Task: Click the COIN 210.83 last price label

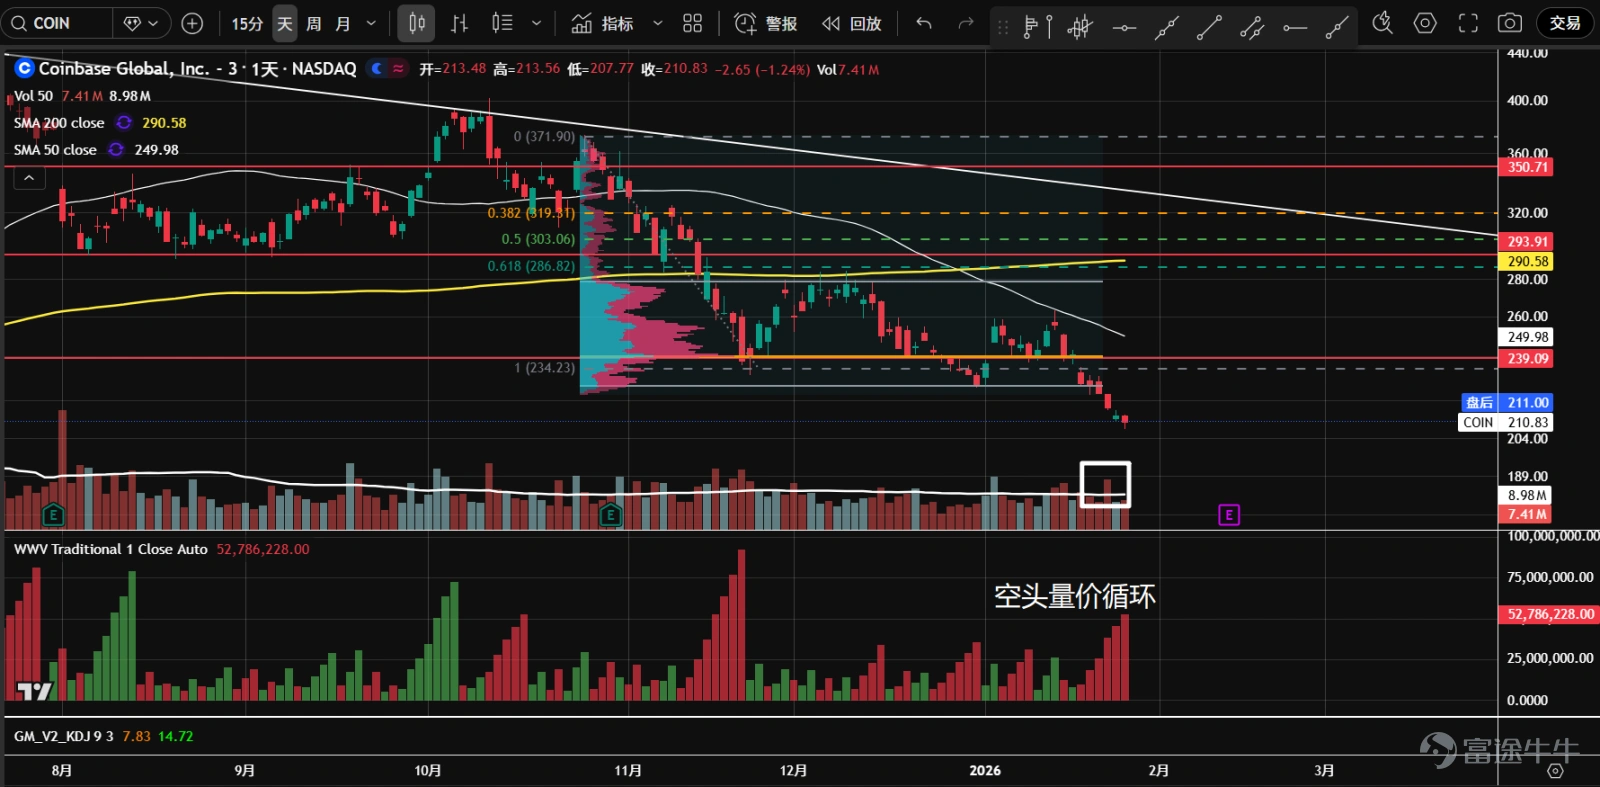Action: [1506, 422]
